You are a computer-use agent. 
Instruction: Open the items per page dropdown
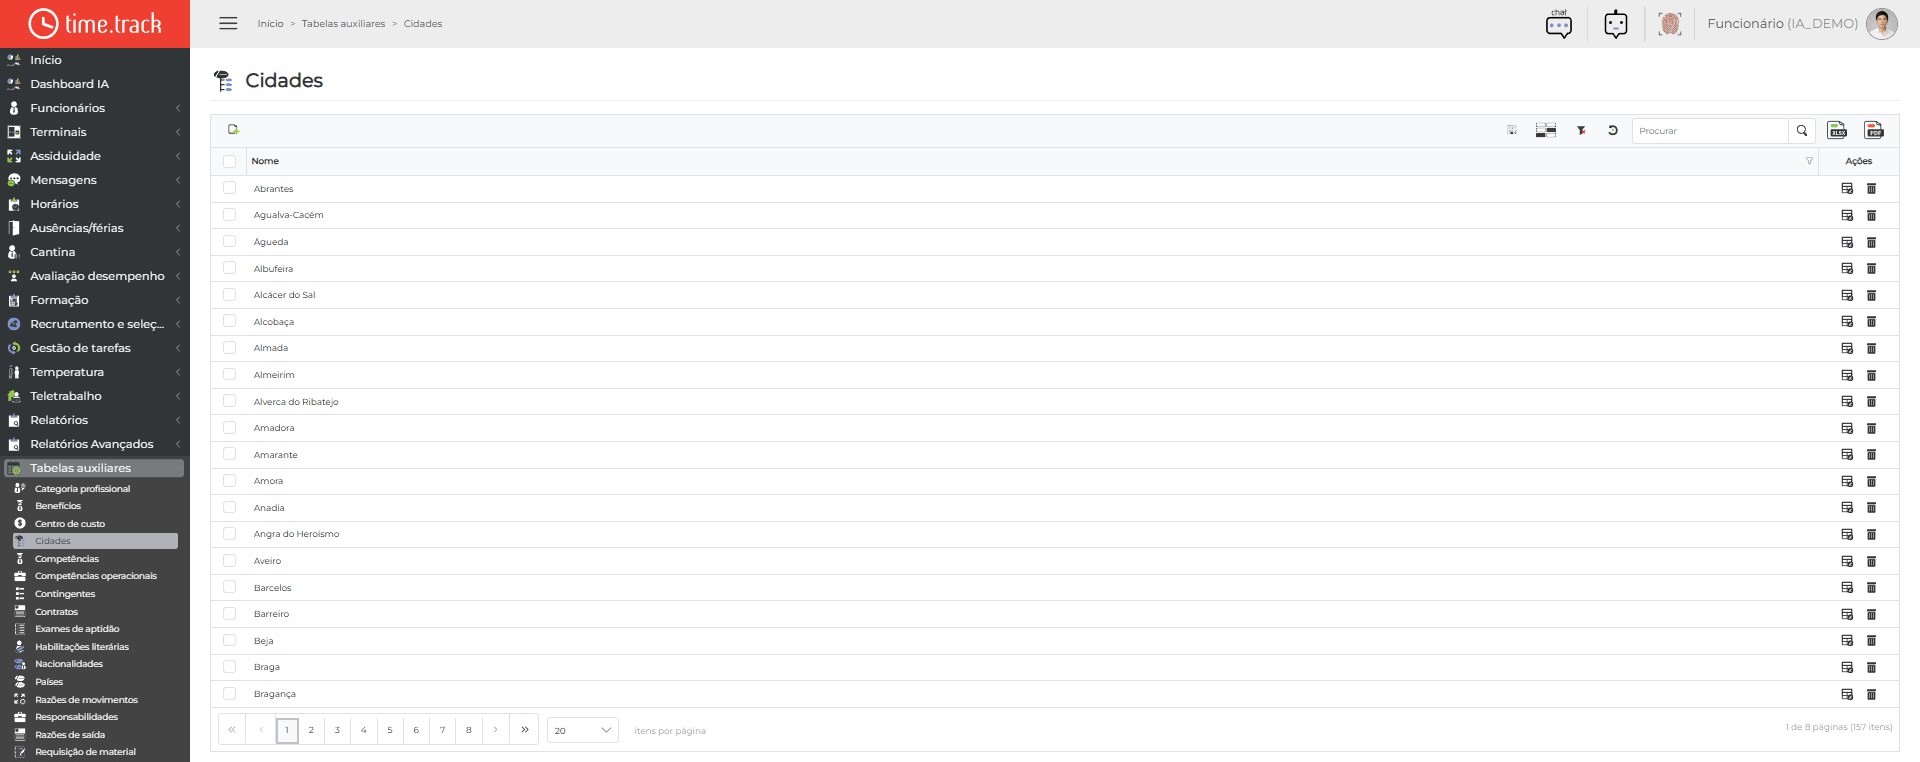582,730
